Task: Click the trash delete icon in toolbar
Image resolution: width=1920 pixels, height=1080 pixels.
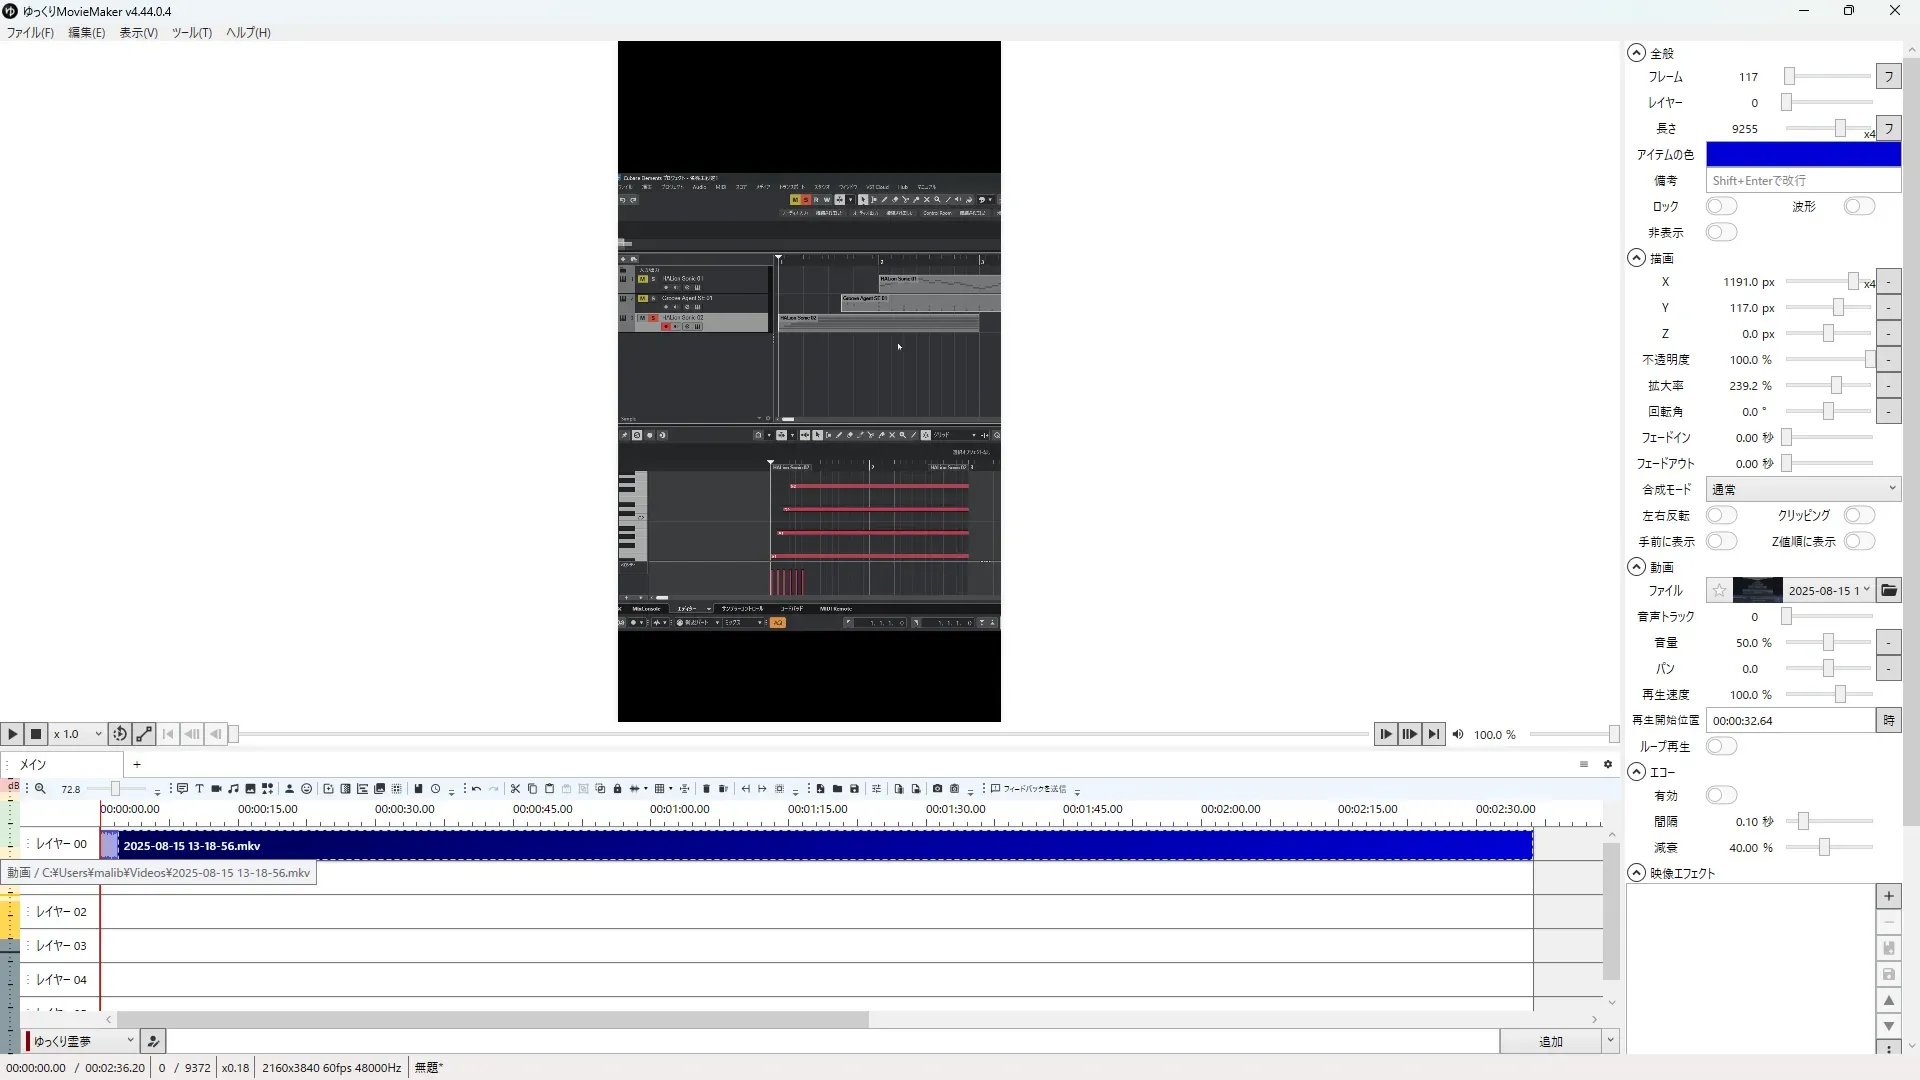Action: pyautogui.click(x=706, y=789)
